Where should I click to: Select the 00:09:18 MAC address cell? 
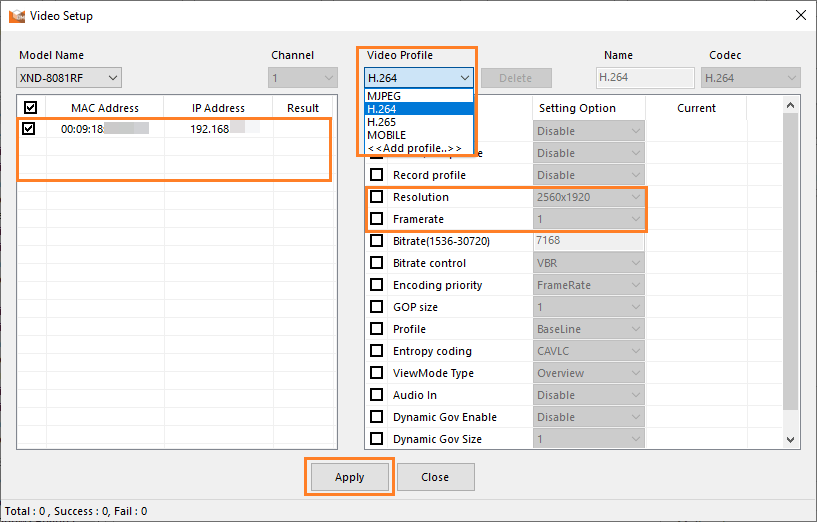(105, 129)
